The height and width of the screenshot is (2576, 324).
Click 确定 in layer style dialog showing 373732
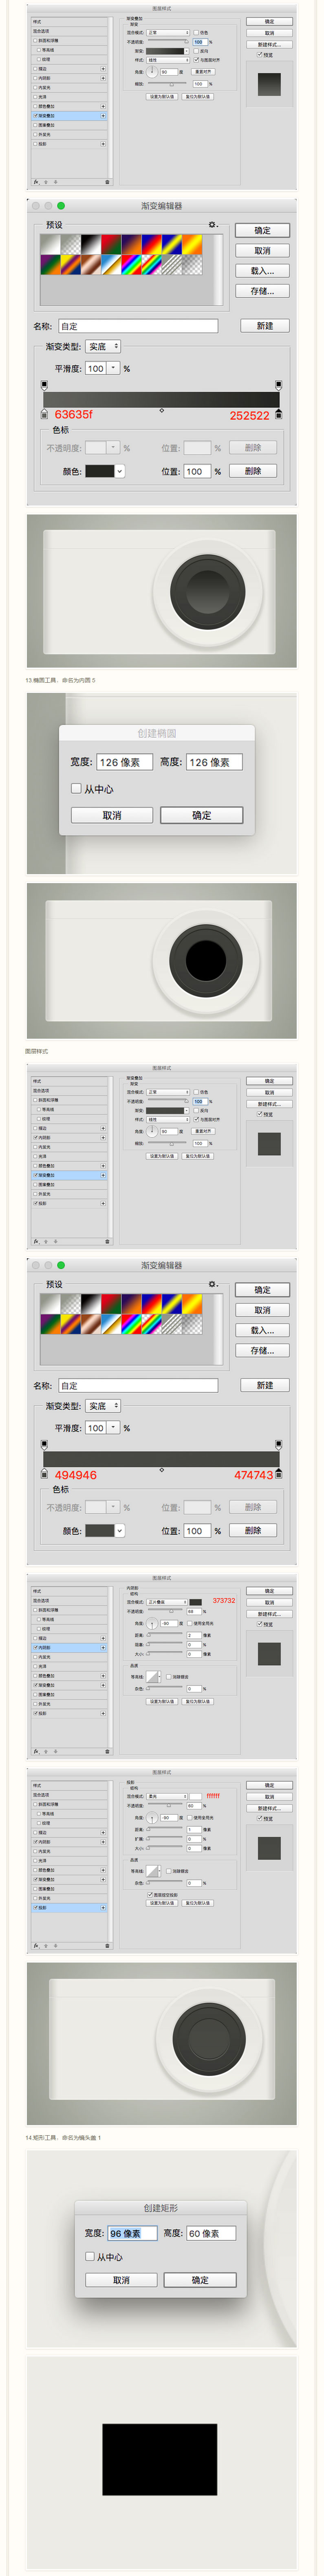coord(269,1592)
